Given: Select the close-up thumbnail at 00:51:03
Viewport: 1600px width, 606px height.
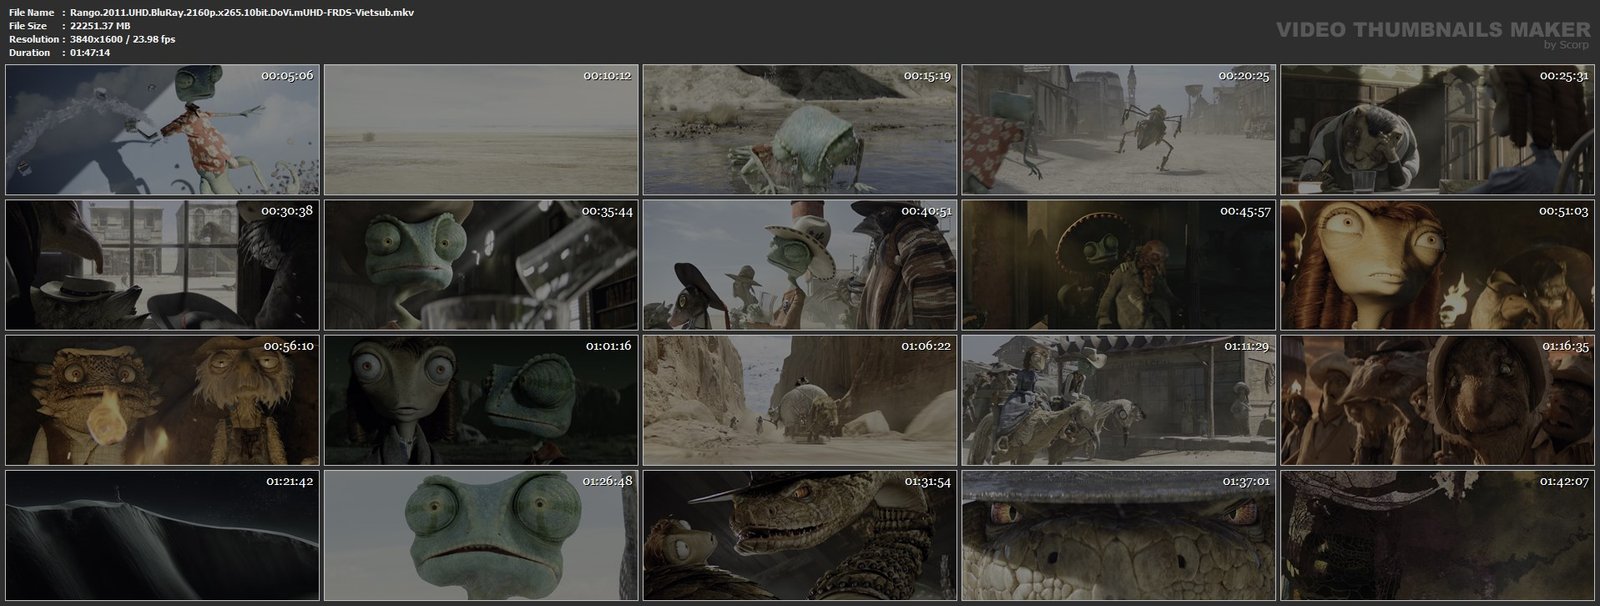Looking at the screenshot, I should click(1438, 265).
